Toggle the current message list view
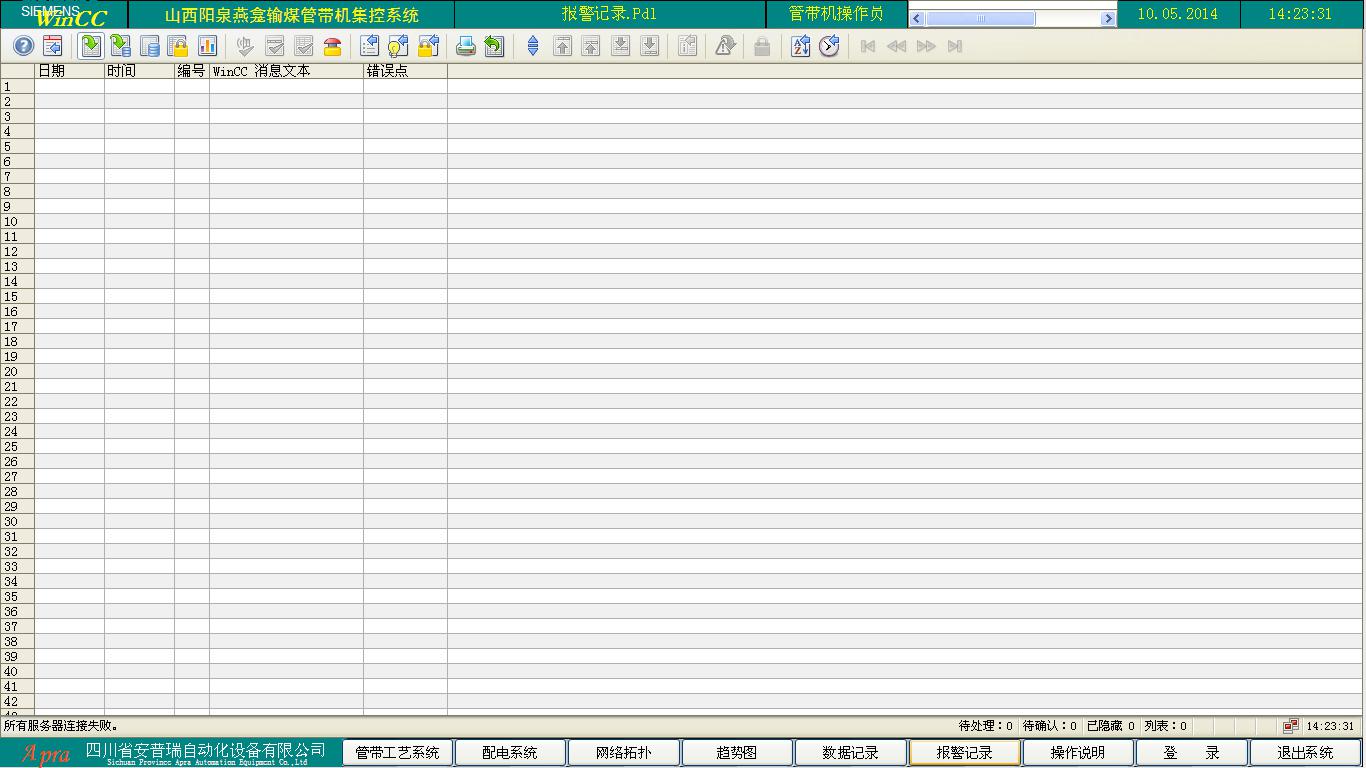1366x768 pixels. click(x=91, y=46)
